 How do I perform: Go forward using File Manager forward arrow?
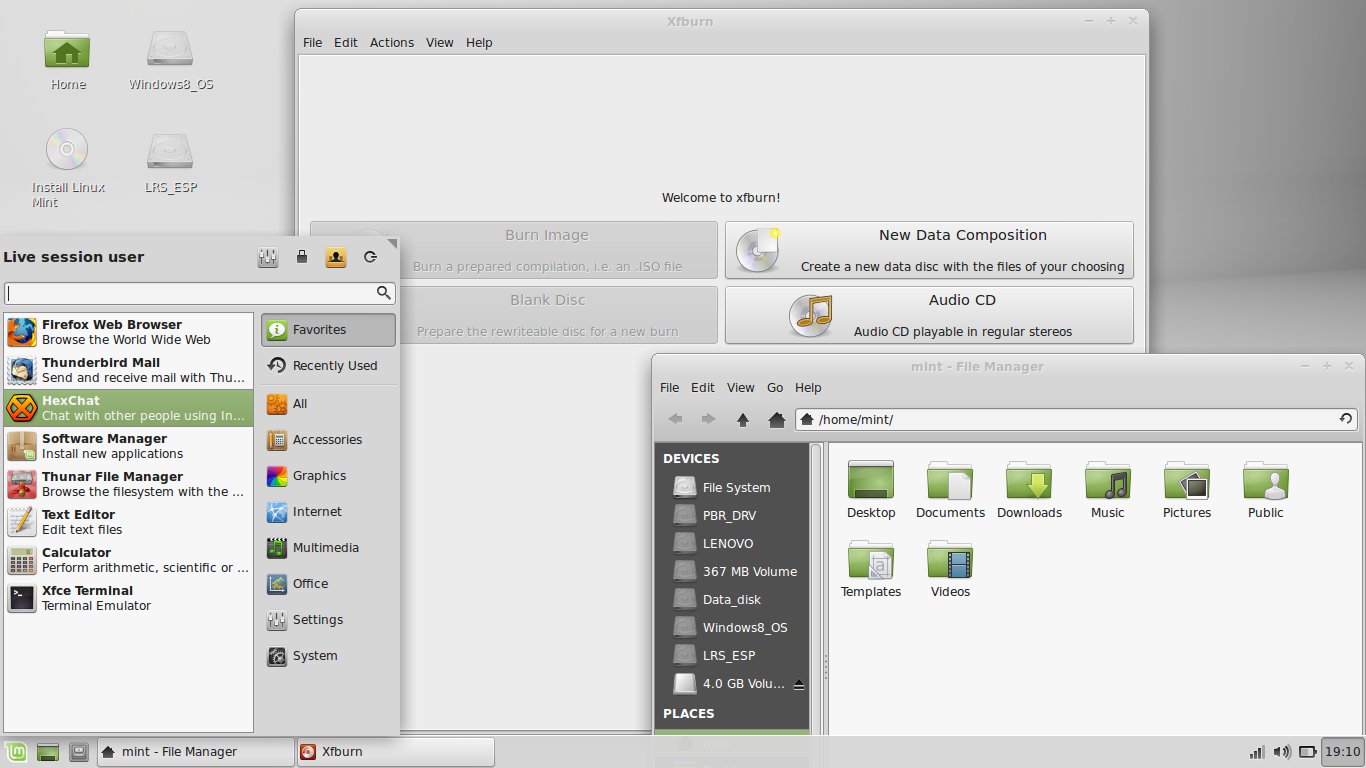coord(708,419)
